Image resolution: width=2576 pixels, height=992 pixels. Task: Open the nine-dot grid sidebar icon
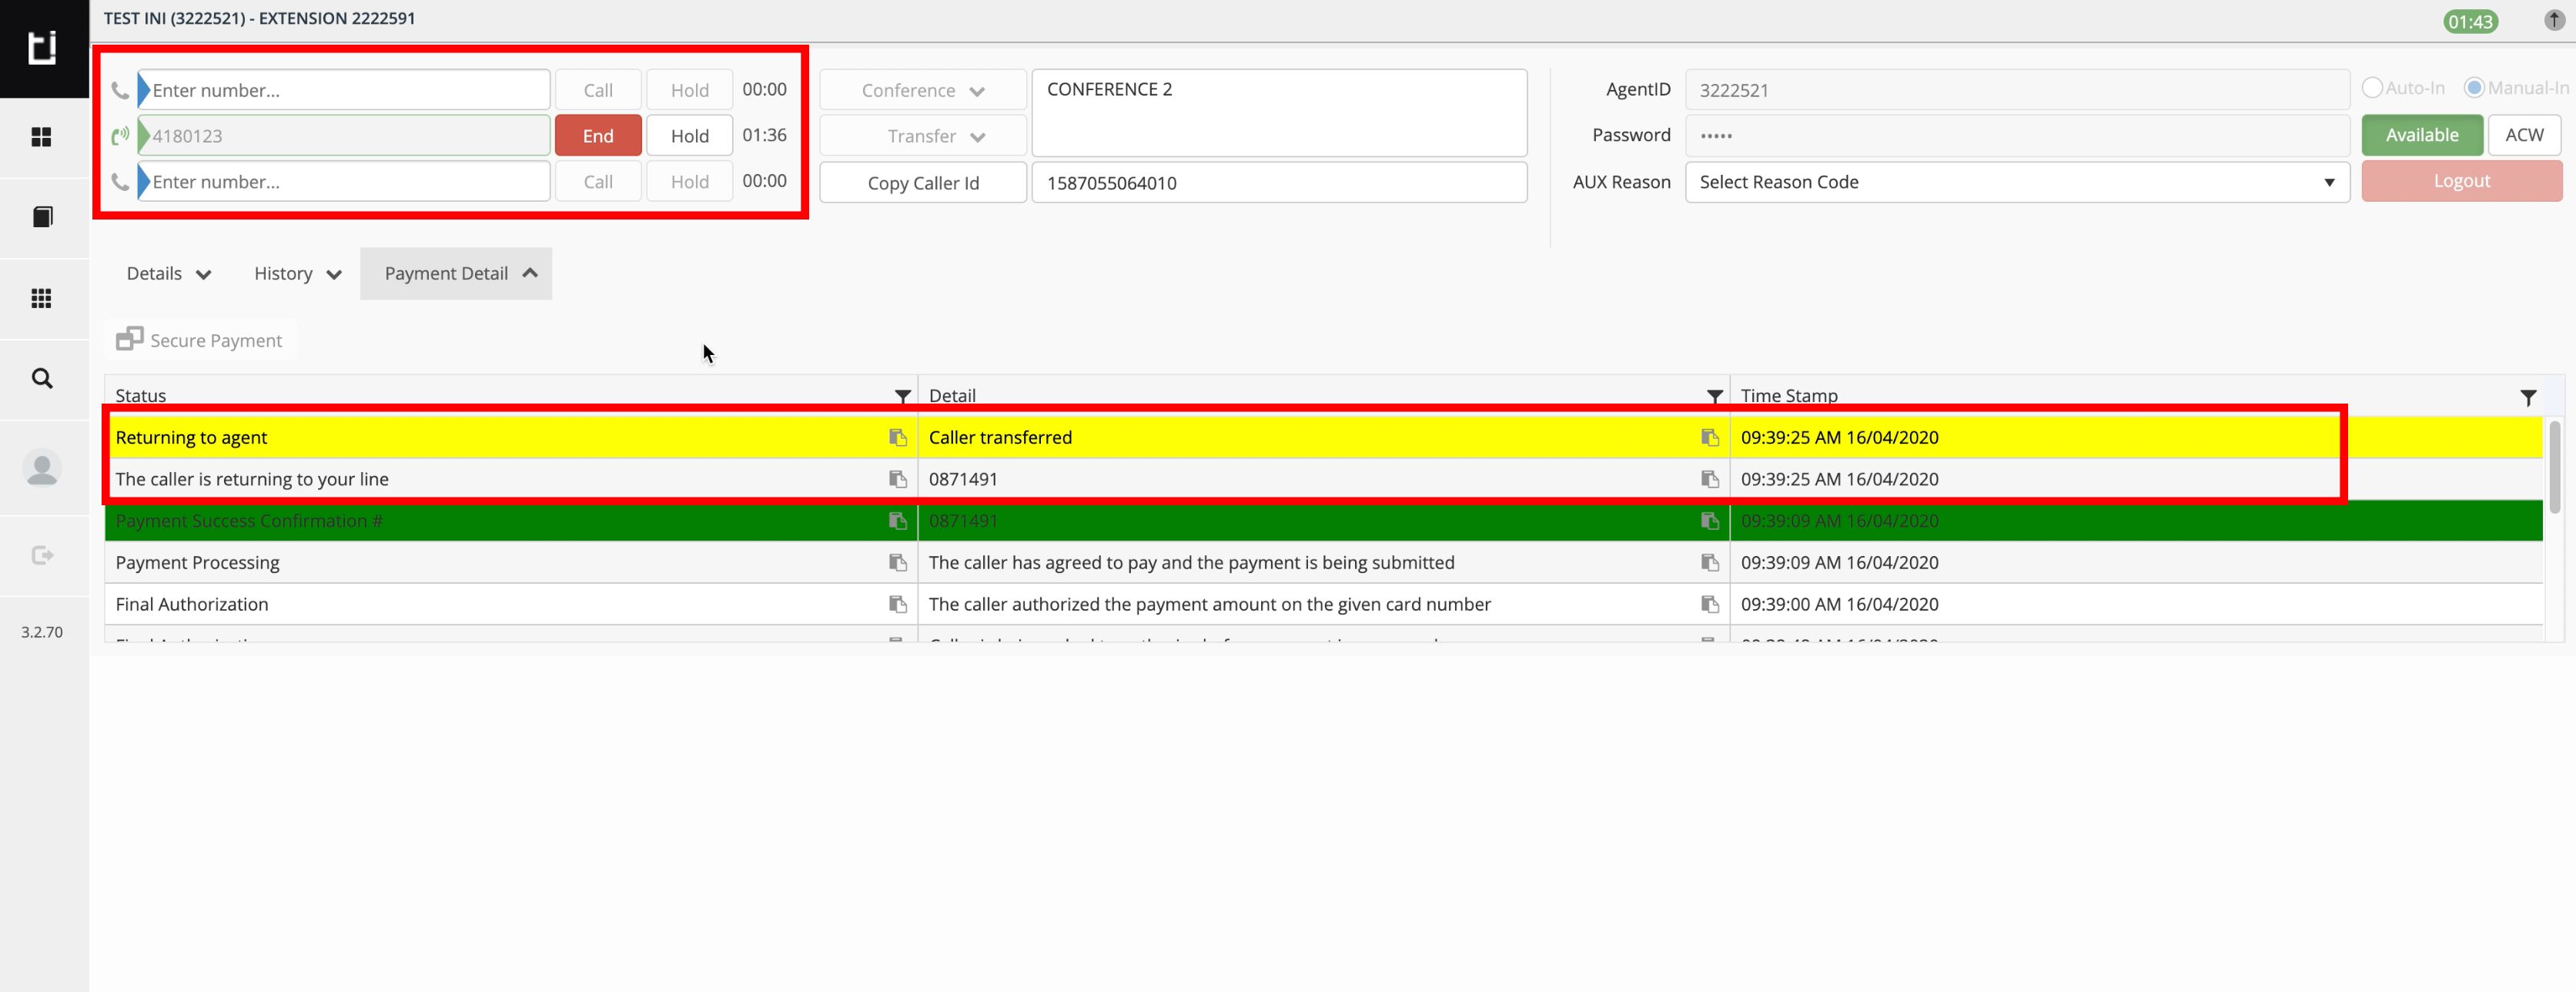click(41, 298)
